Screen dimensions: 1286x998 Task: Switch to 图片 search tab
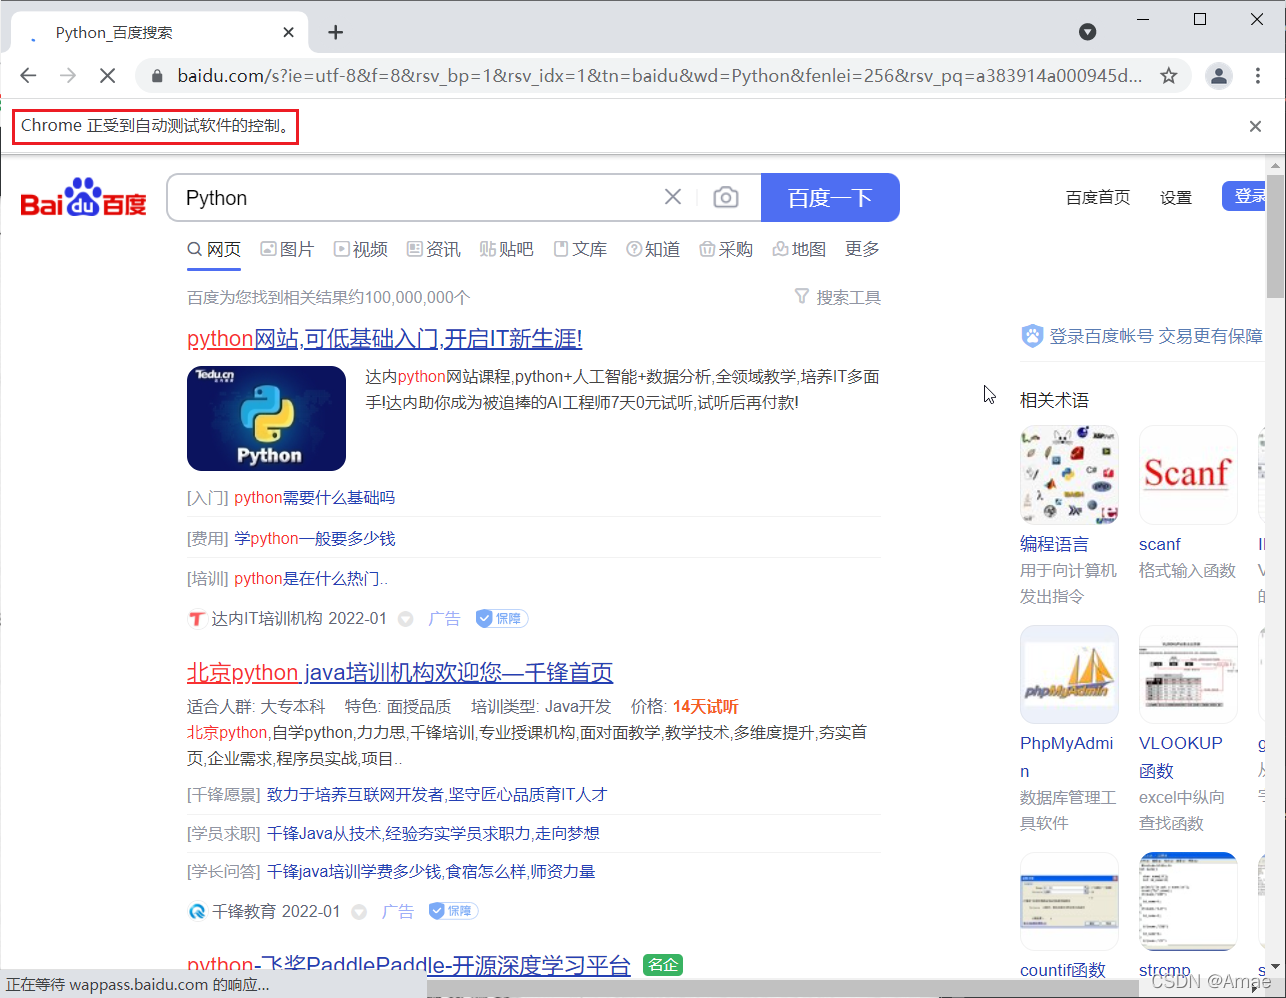tap(287, 249)
